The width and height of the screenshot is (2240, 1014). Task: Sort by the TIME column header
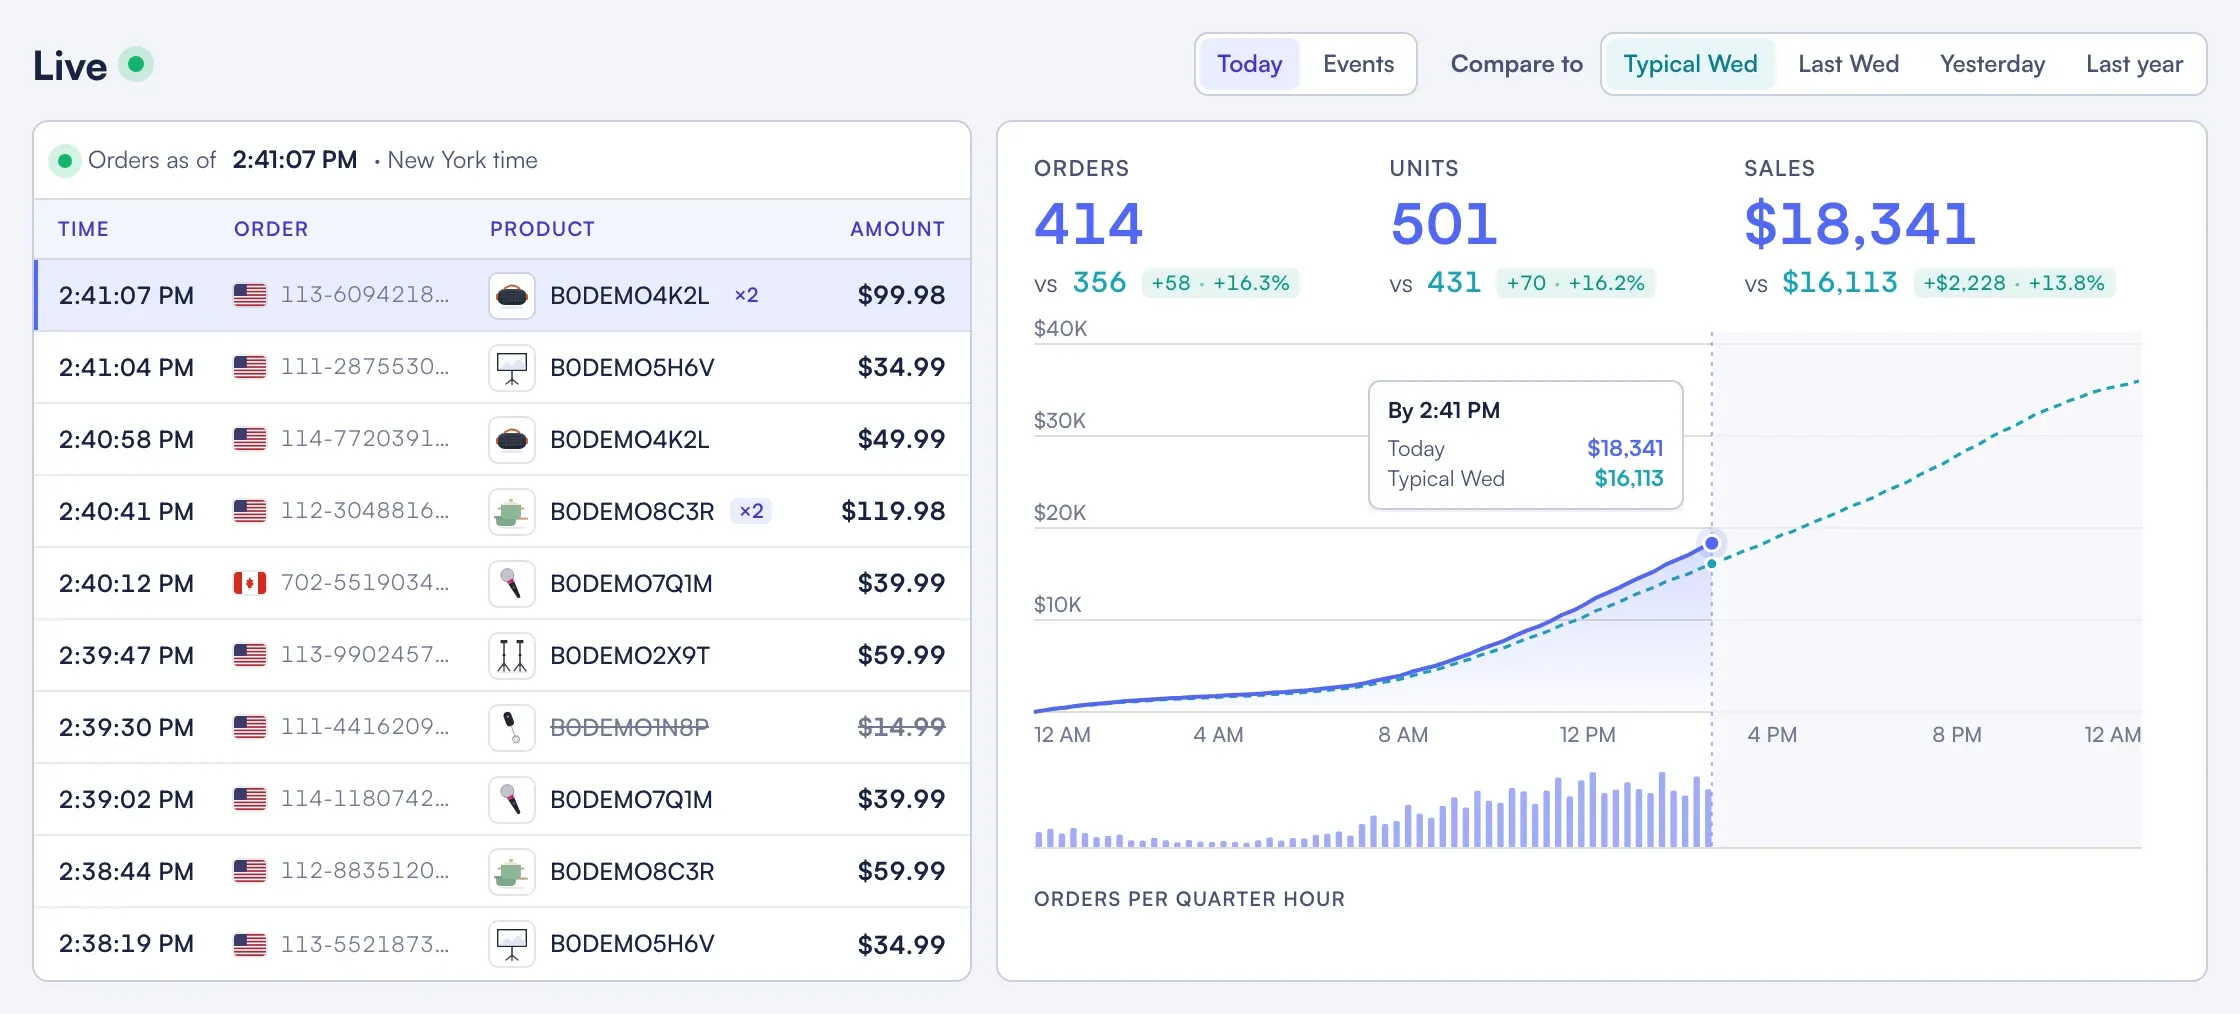83,229
